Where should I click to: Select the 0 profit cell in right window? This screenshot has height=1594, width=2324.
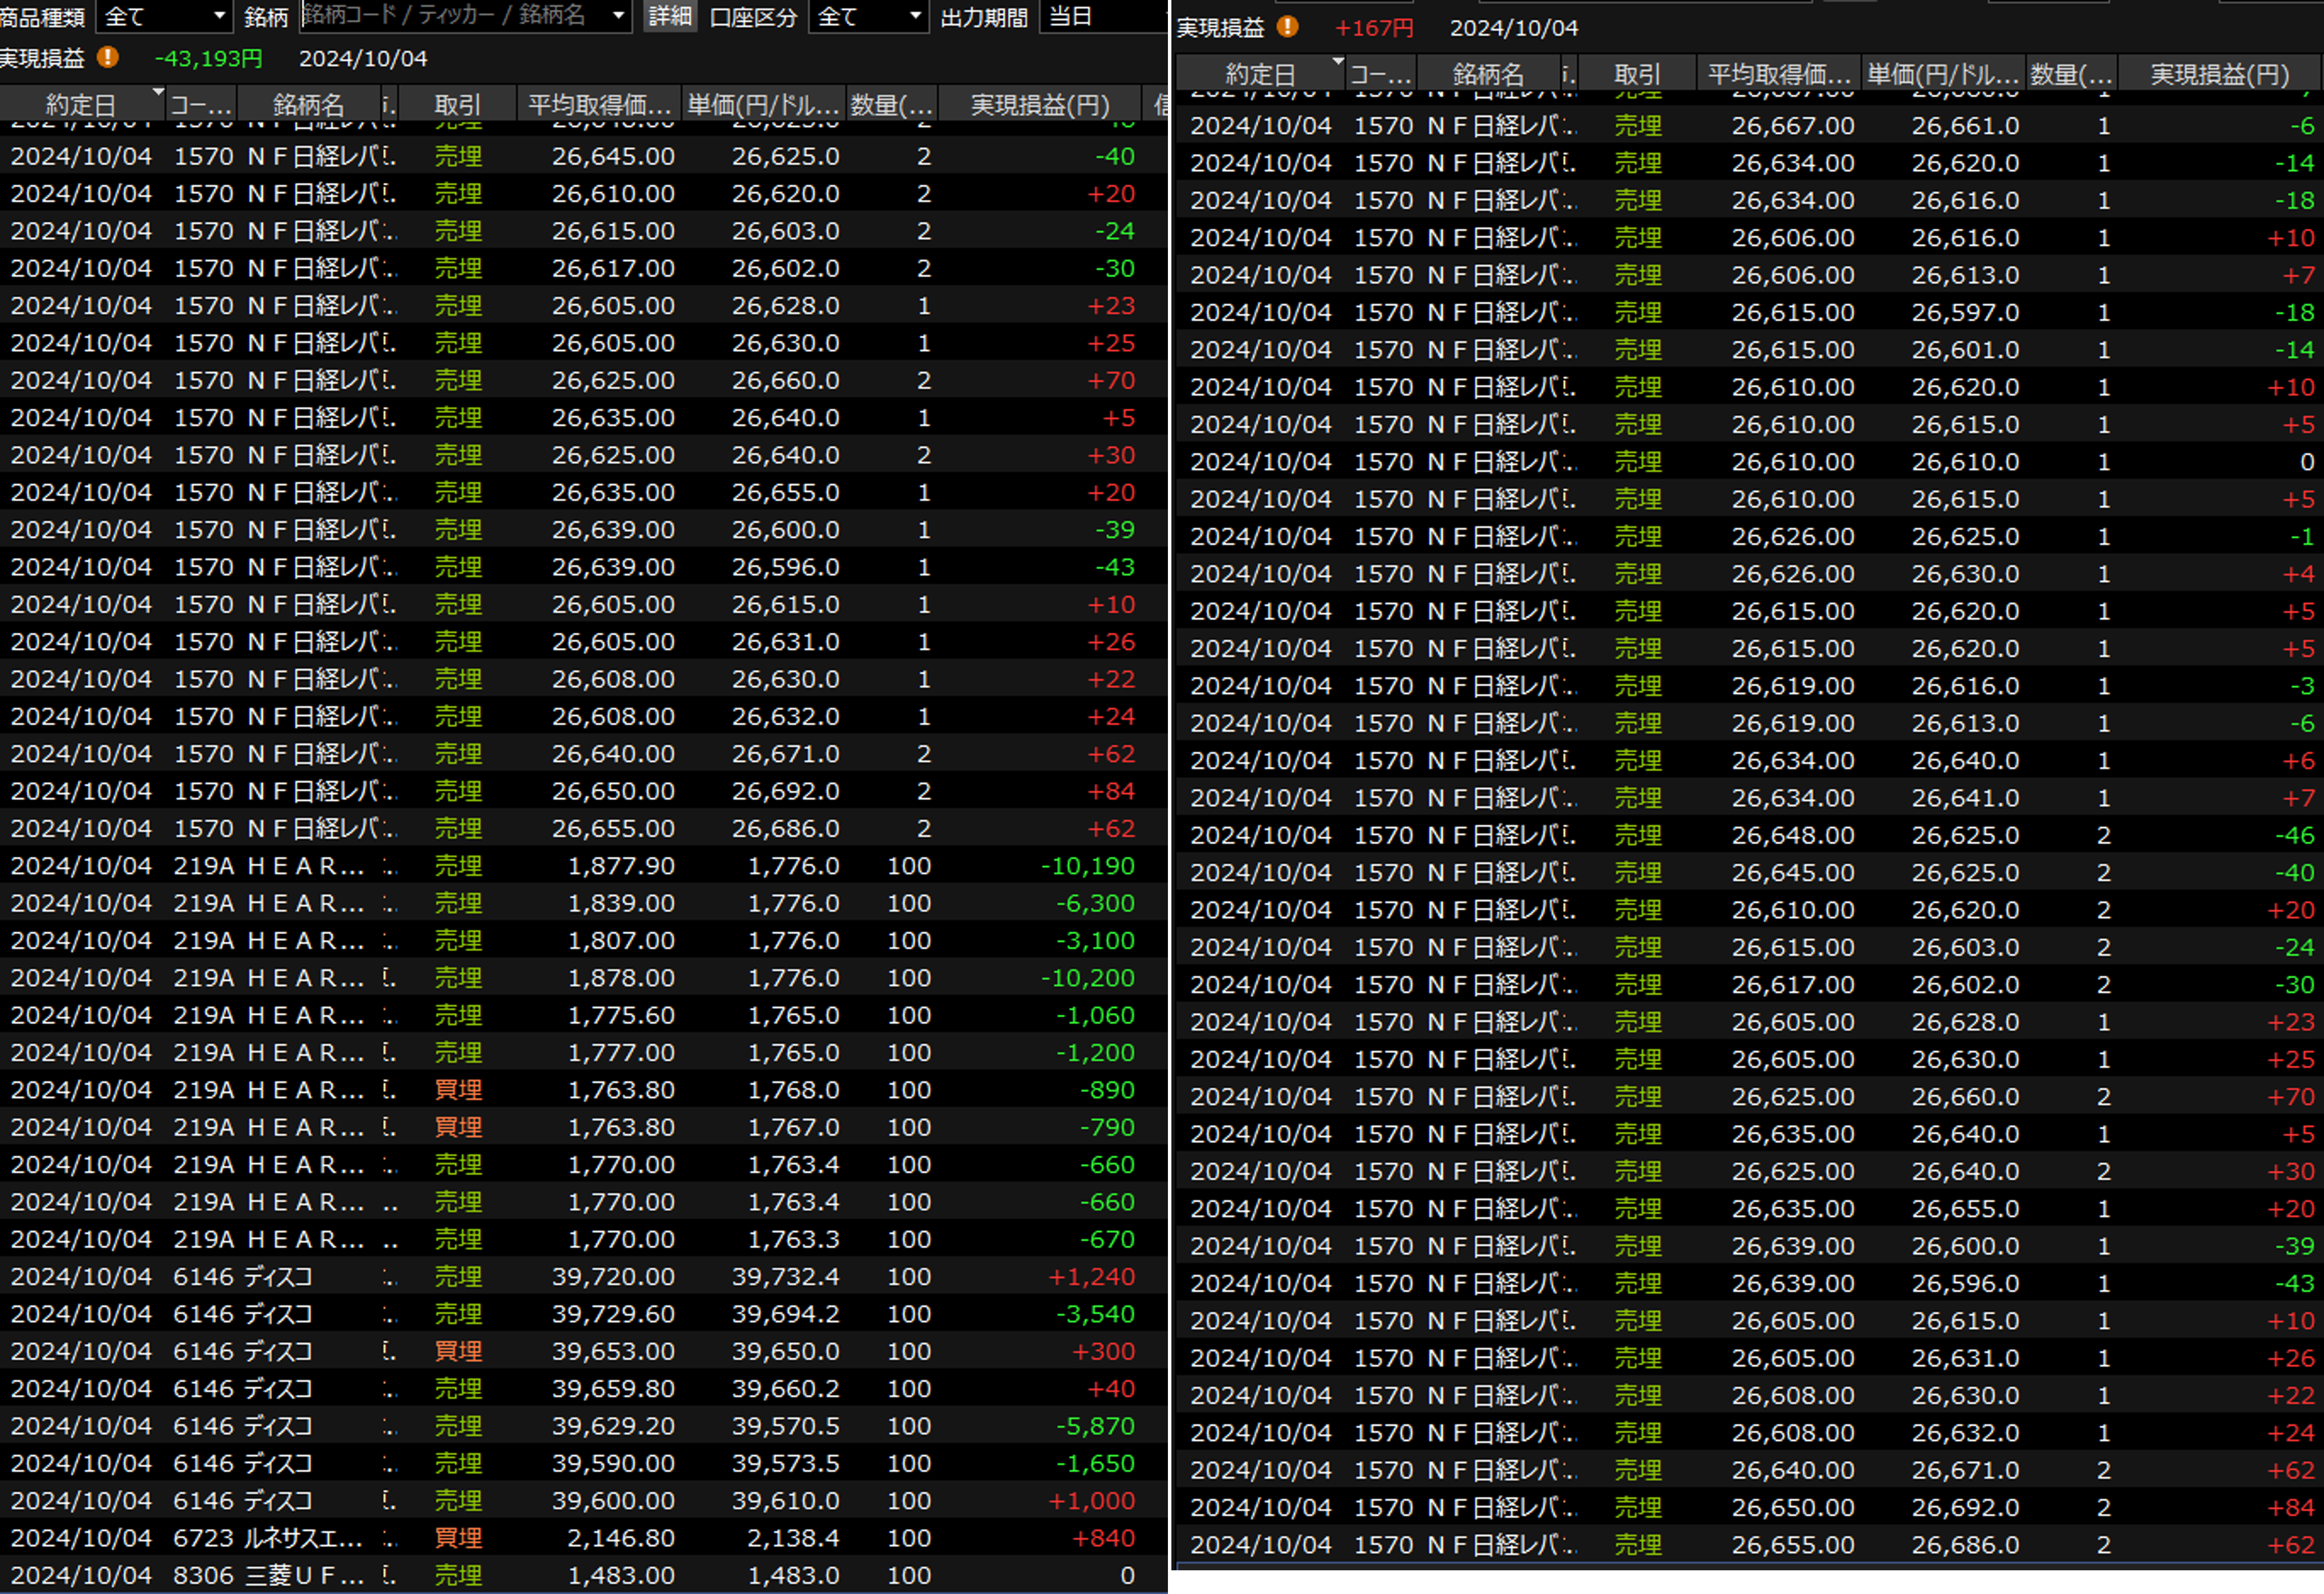[x=2307, y=461]
